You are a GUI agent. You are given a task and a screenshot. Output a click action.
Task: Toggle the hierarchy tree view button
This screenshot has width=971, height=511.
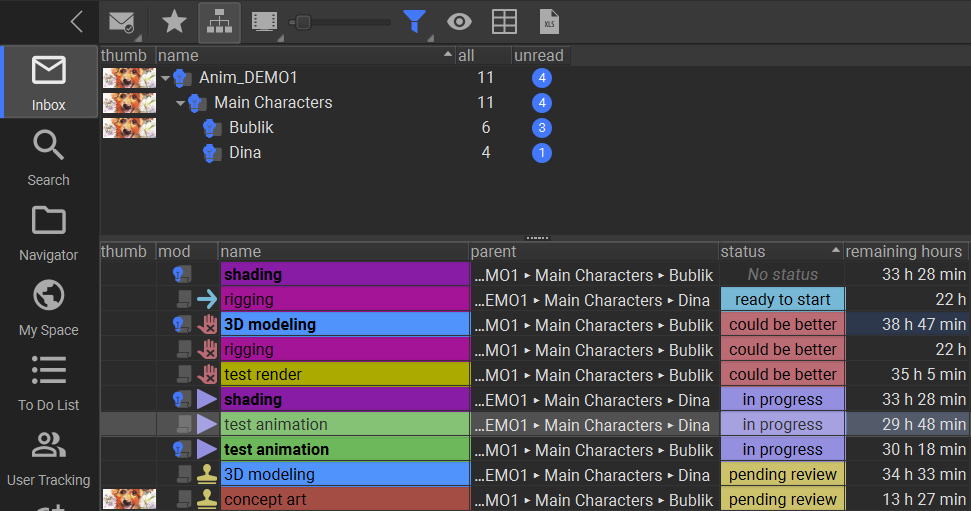219,22
